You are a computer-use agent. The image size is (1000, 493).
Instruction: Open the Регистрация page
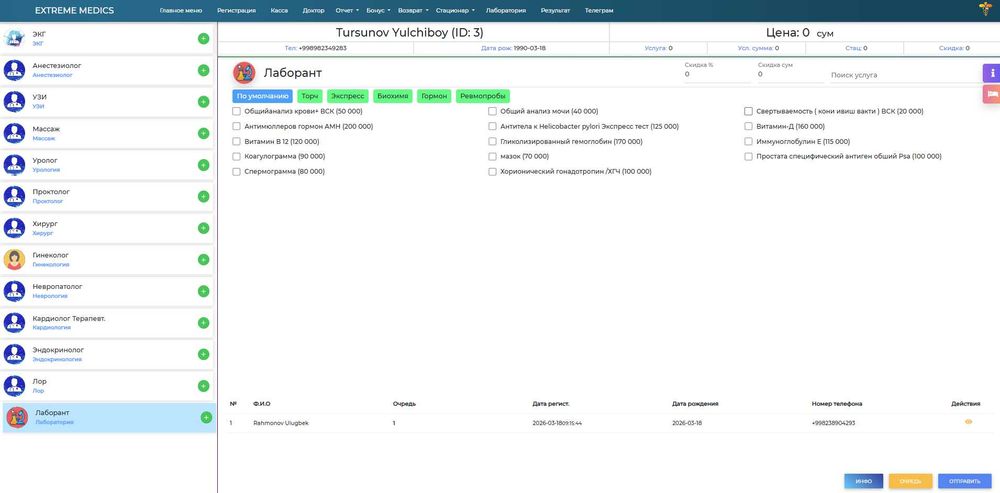pyautogui.click(x=237, y=11)
